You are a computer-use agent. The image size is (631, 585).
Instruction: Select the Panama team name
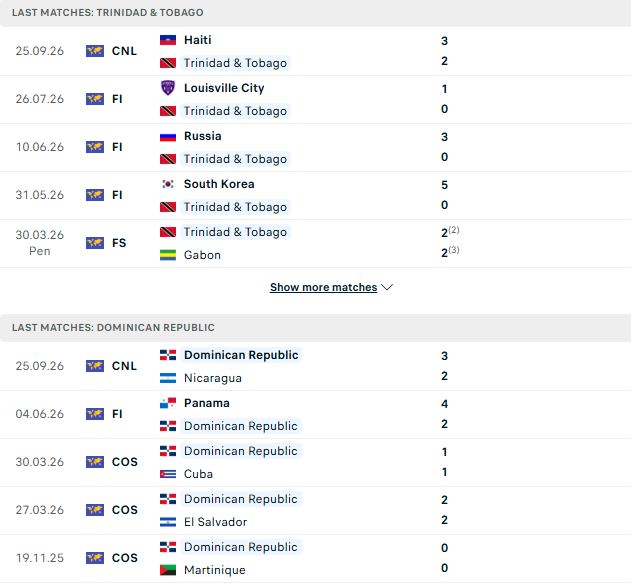[x=206, y=403]
